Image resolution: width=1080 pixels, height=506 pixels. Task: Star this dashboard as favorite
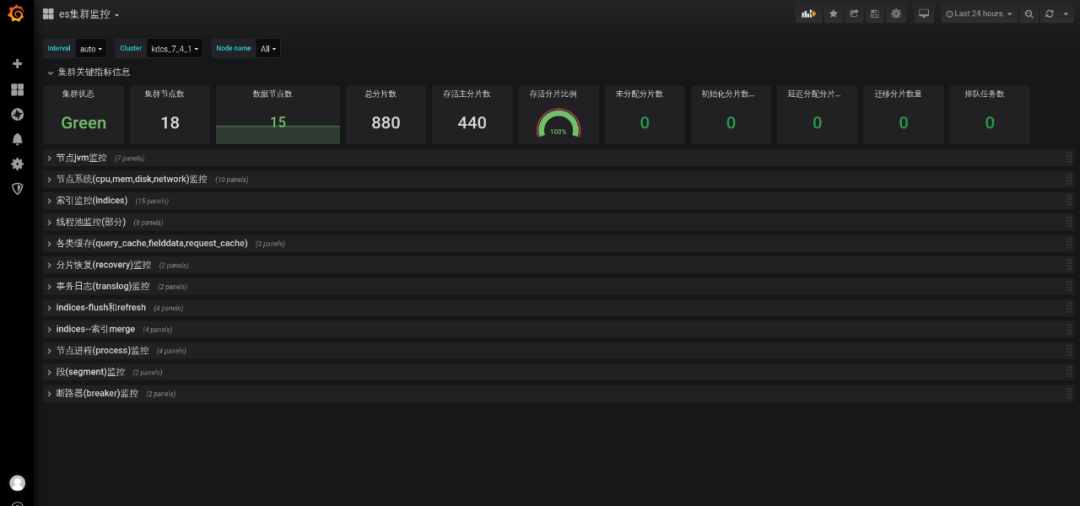coord(833,14)
